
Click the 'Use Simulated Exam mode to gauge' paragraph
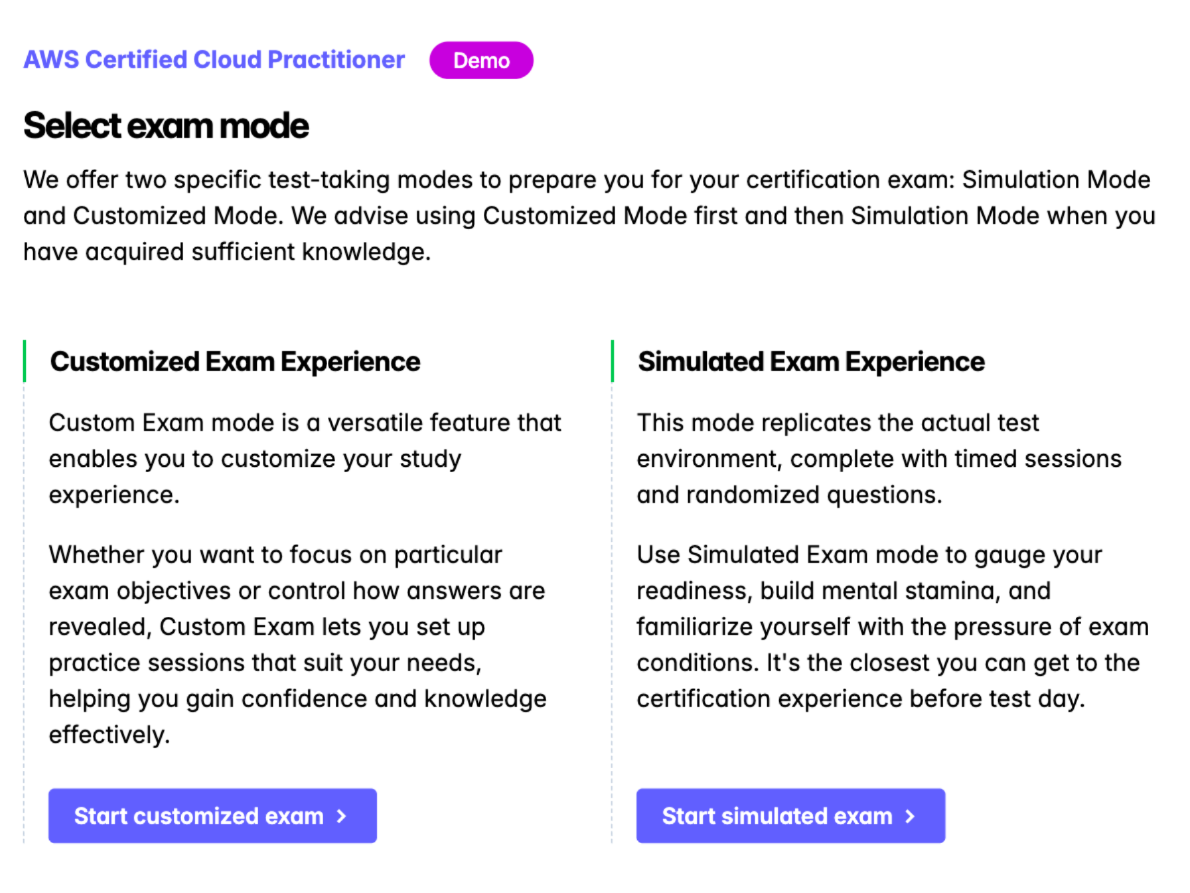[x=892, y=626]
